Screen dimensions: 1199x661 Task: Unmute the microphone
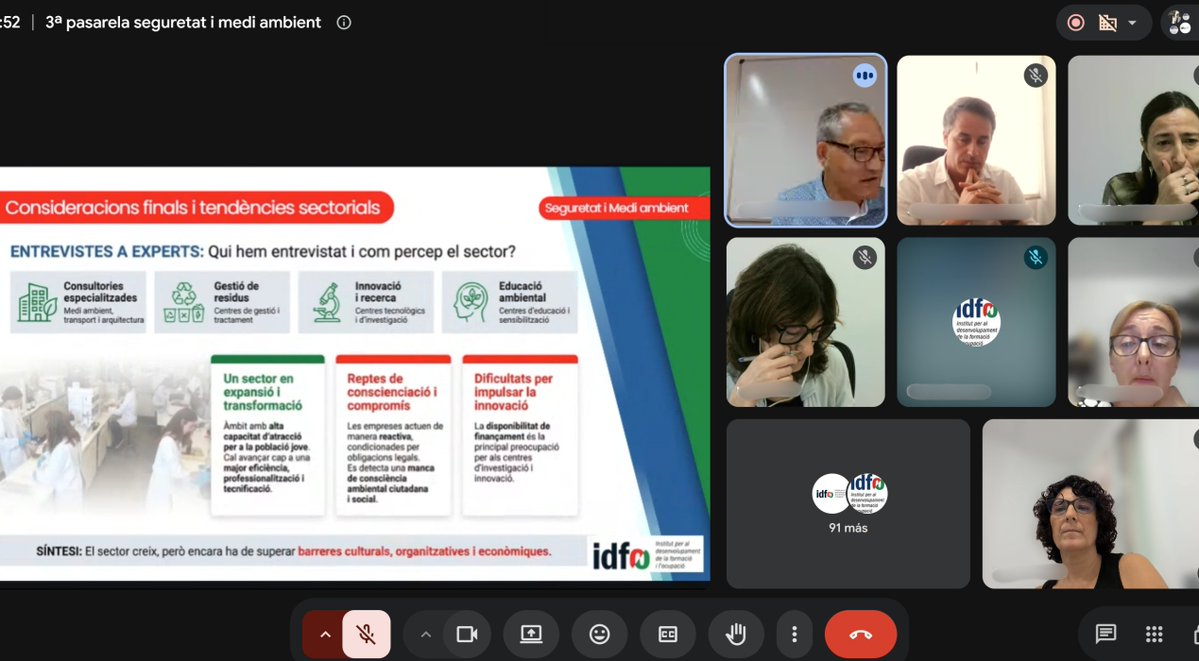pos(366,634)
